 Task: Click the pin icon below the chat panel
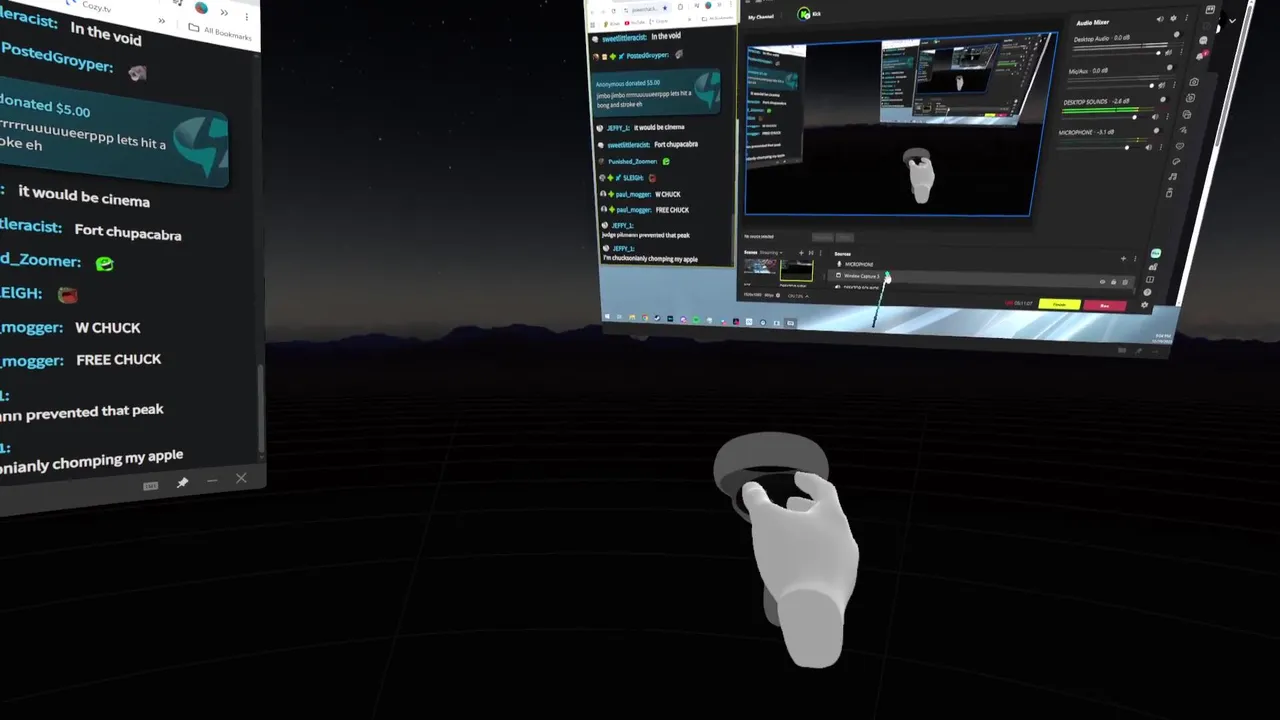point(182,483)
